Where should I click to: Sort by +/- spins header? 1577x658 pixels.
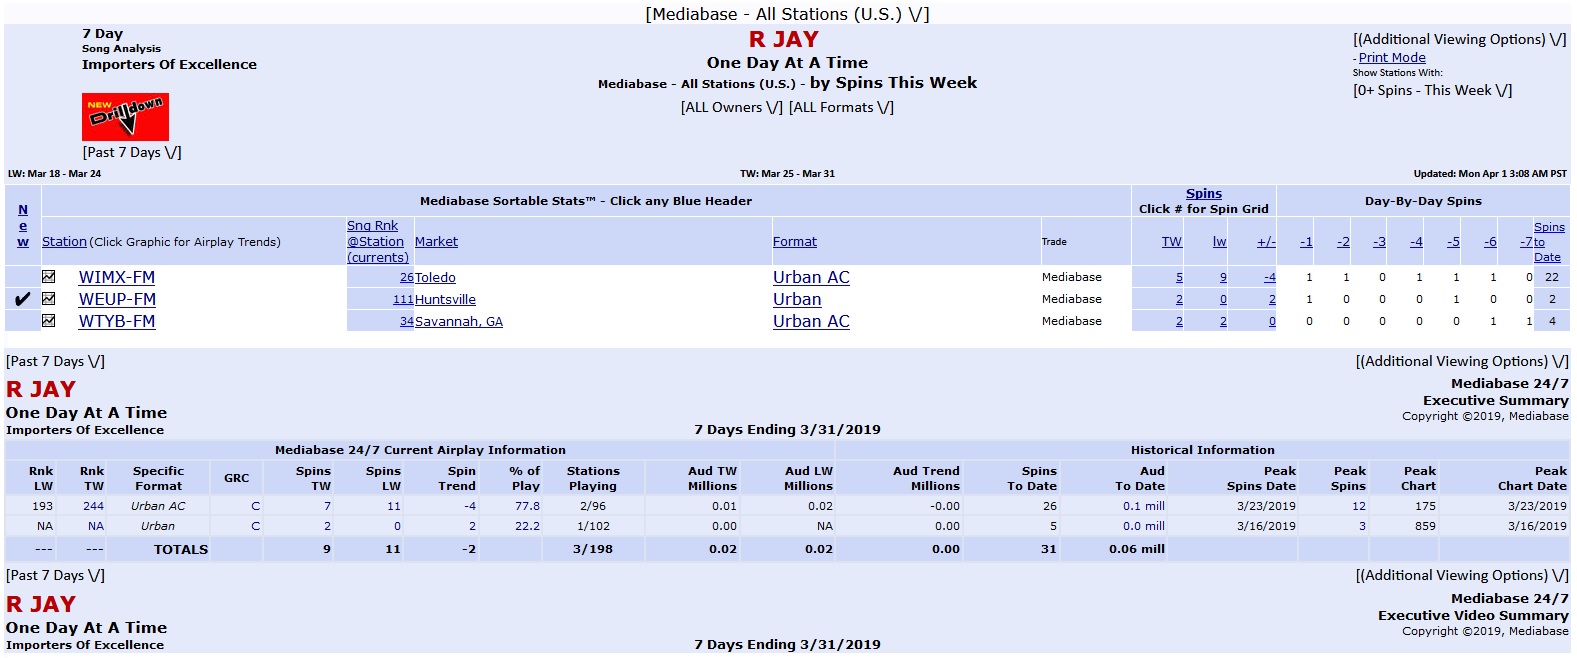coord(1266,241)
